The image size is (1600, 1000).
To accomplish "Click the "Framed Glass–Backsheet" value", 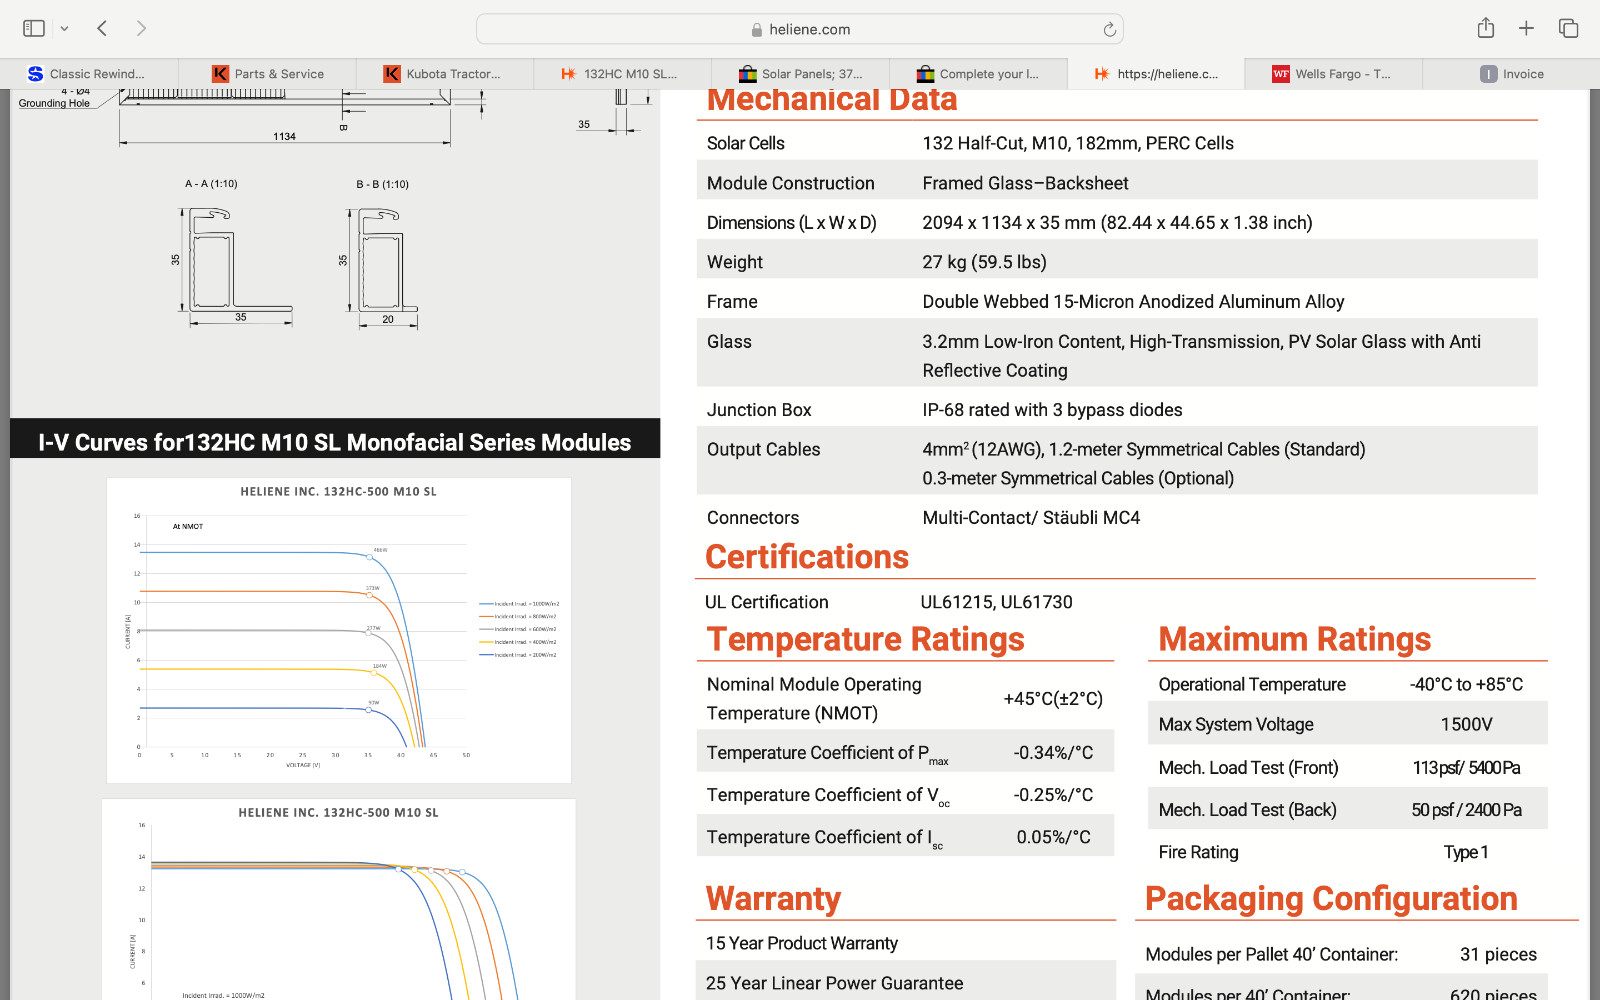I will coord(1025,183).
